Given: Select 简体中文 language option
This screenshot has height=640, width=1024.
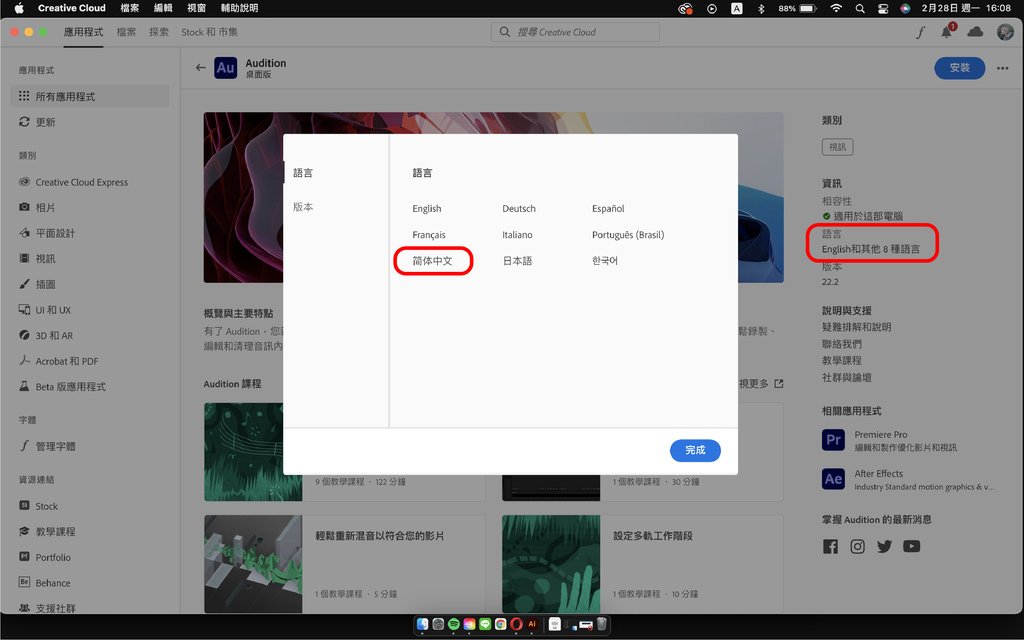Looking at the screenshot, I should click(432, 261).
